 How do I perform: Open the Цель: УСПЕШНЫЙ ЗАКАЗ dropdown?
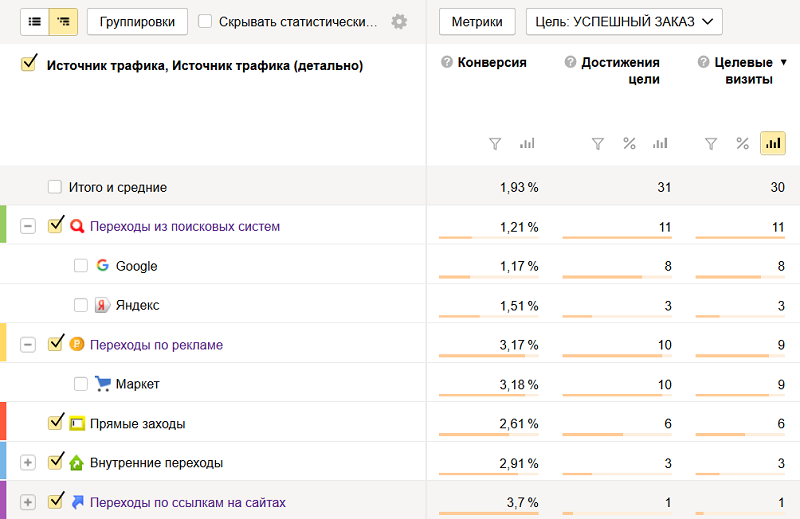[x=624, y=21]
